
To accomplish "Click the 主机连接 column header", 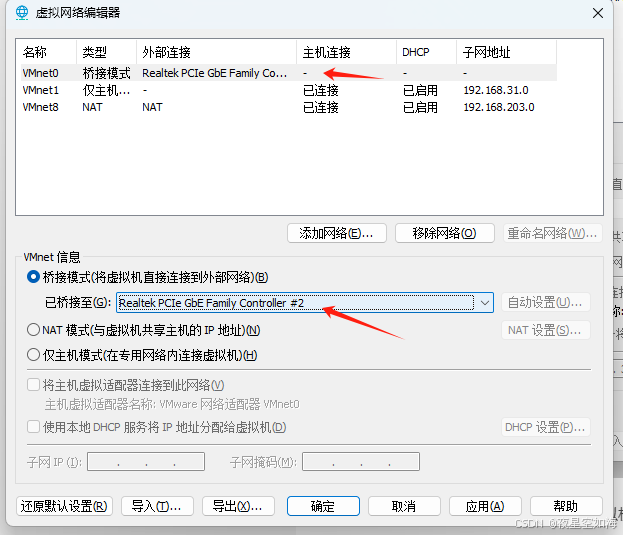I will pyautogui.click(x=346, y=52).
